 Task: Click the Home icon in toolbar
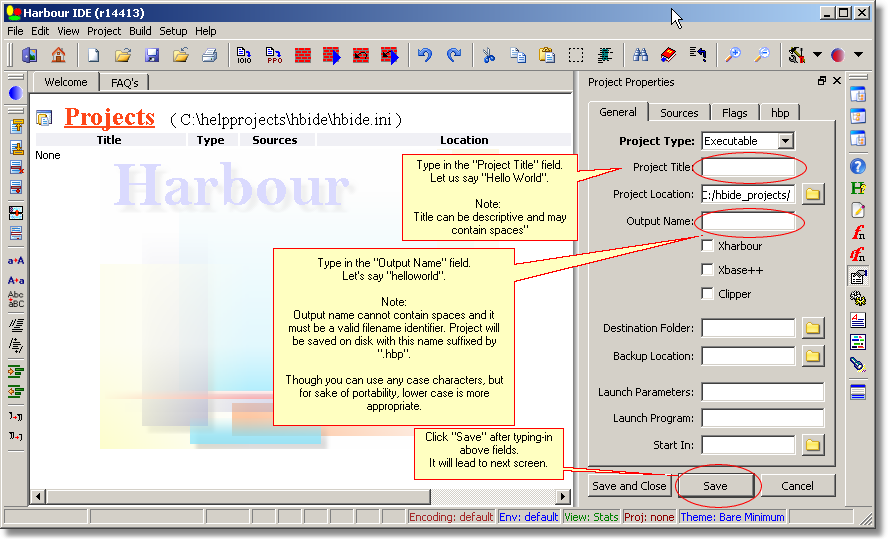[x=58, y=55]
